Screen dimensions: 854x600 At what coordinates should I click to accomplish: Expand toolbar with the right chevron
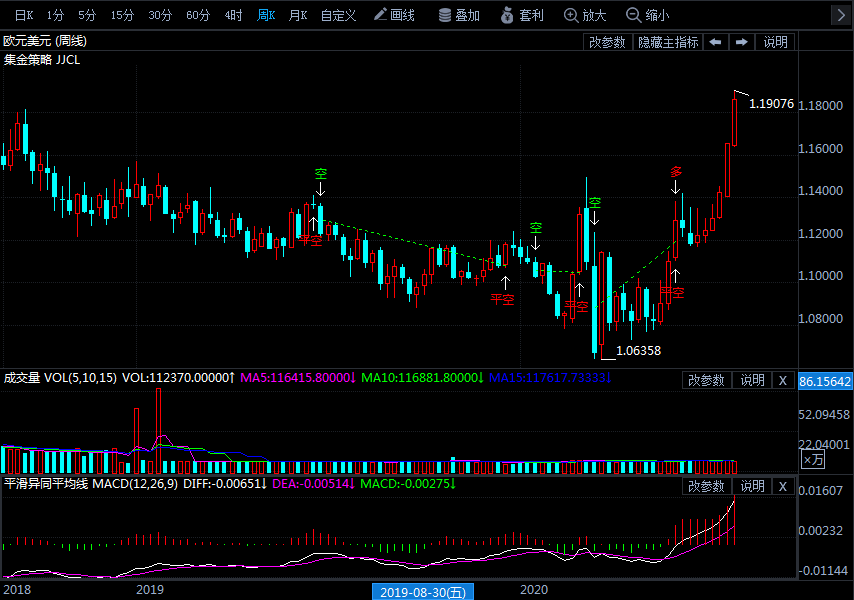840,15
